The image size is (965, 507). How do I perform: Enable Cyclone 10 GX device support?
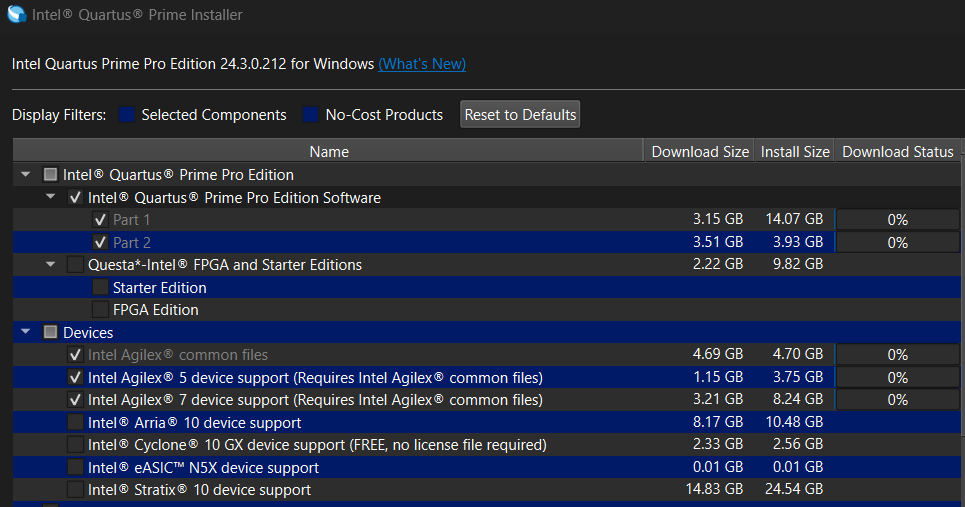(x=75, y=445)
